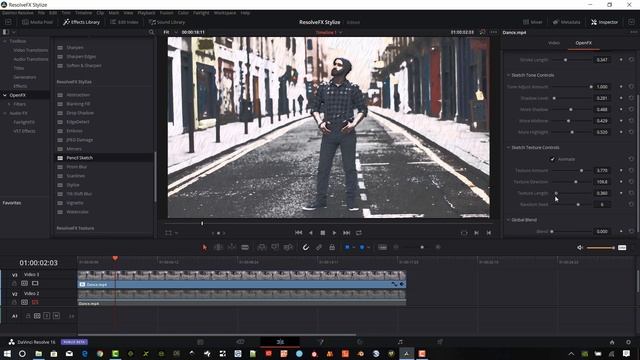Click the Replace Clip icon
The height and width of the screenshot is (360, 640).
[x=288, y=247]
